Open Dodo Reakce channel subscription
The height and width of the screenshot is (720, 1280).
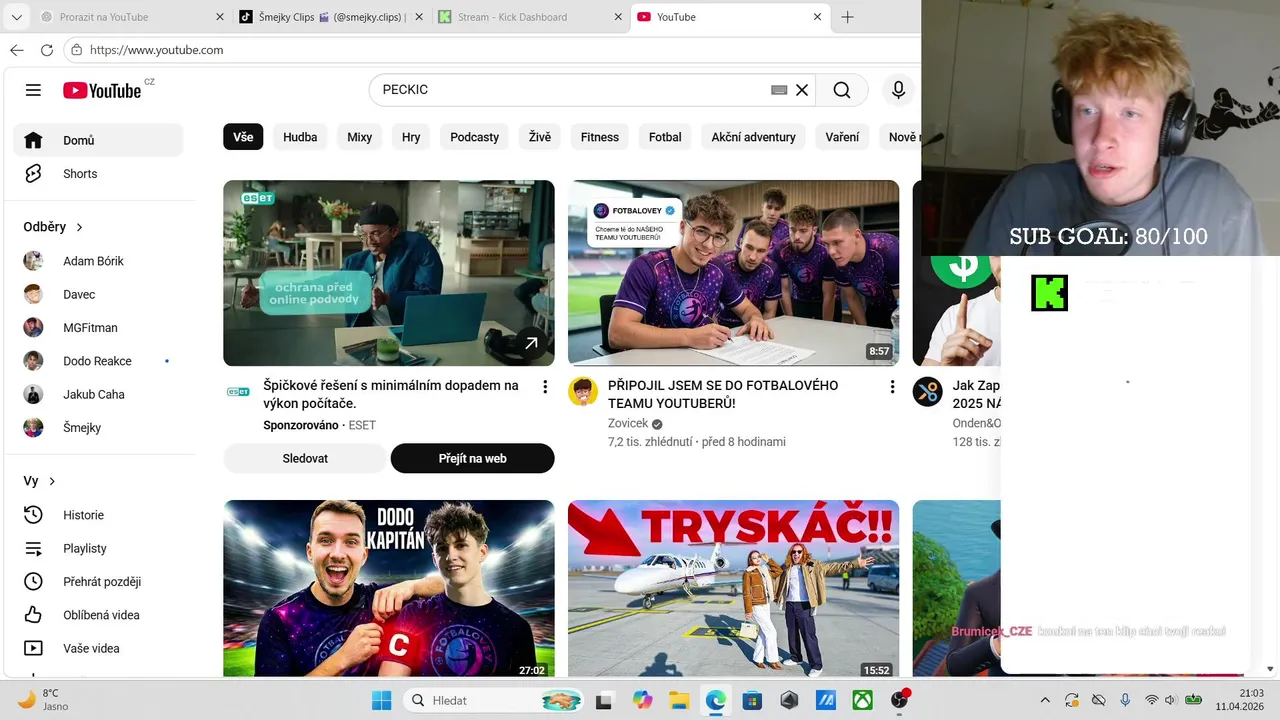click(98, 361)
